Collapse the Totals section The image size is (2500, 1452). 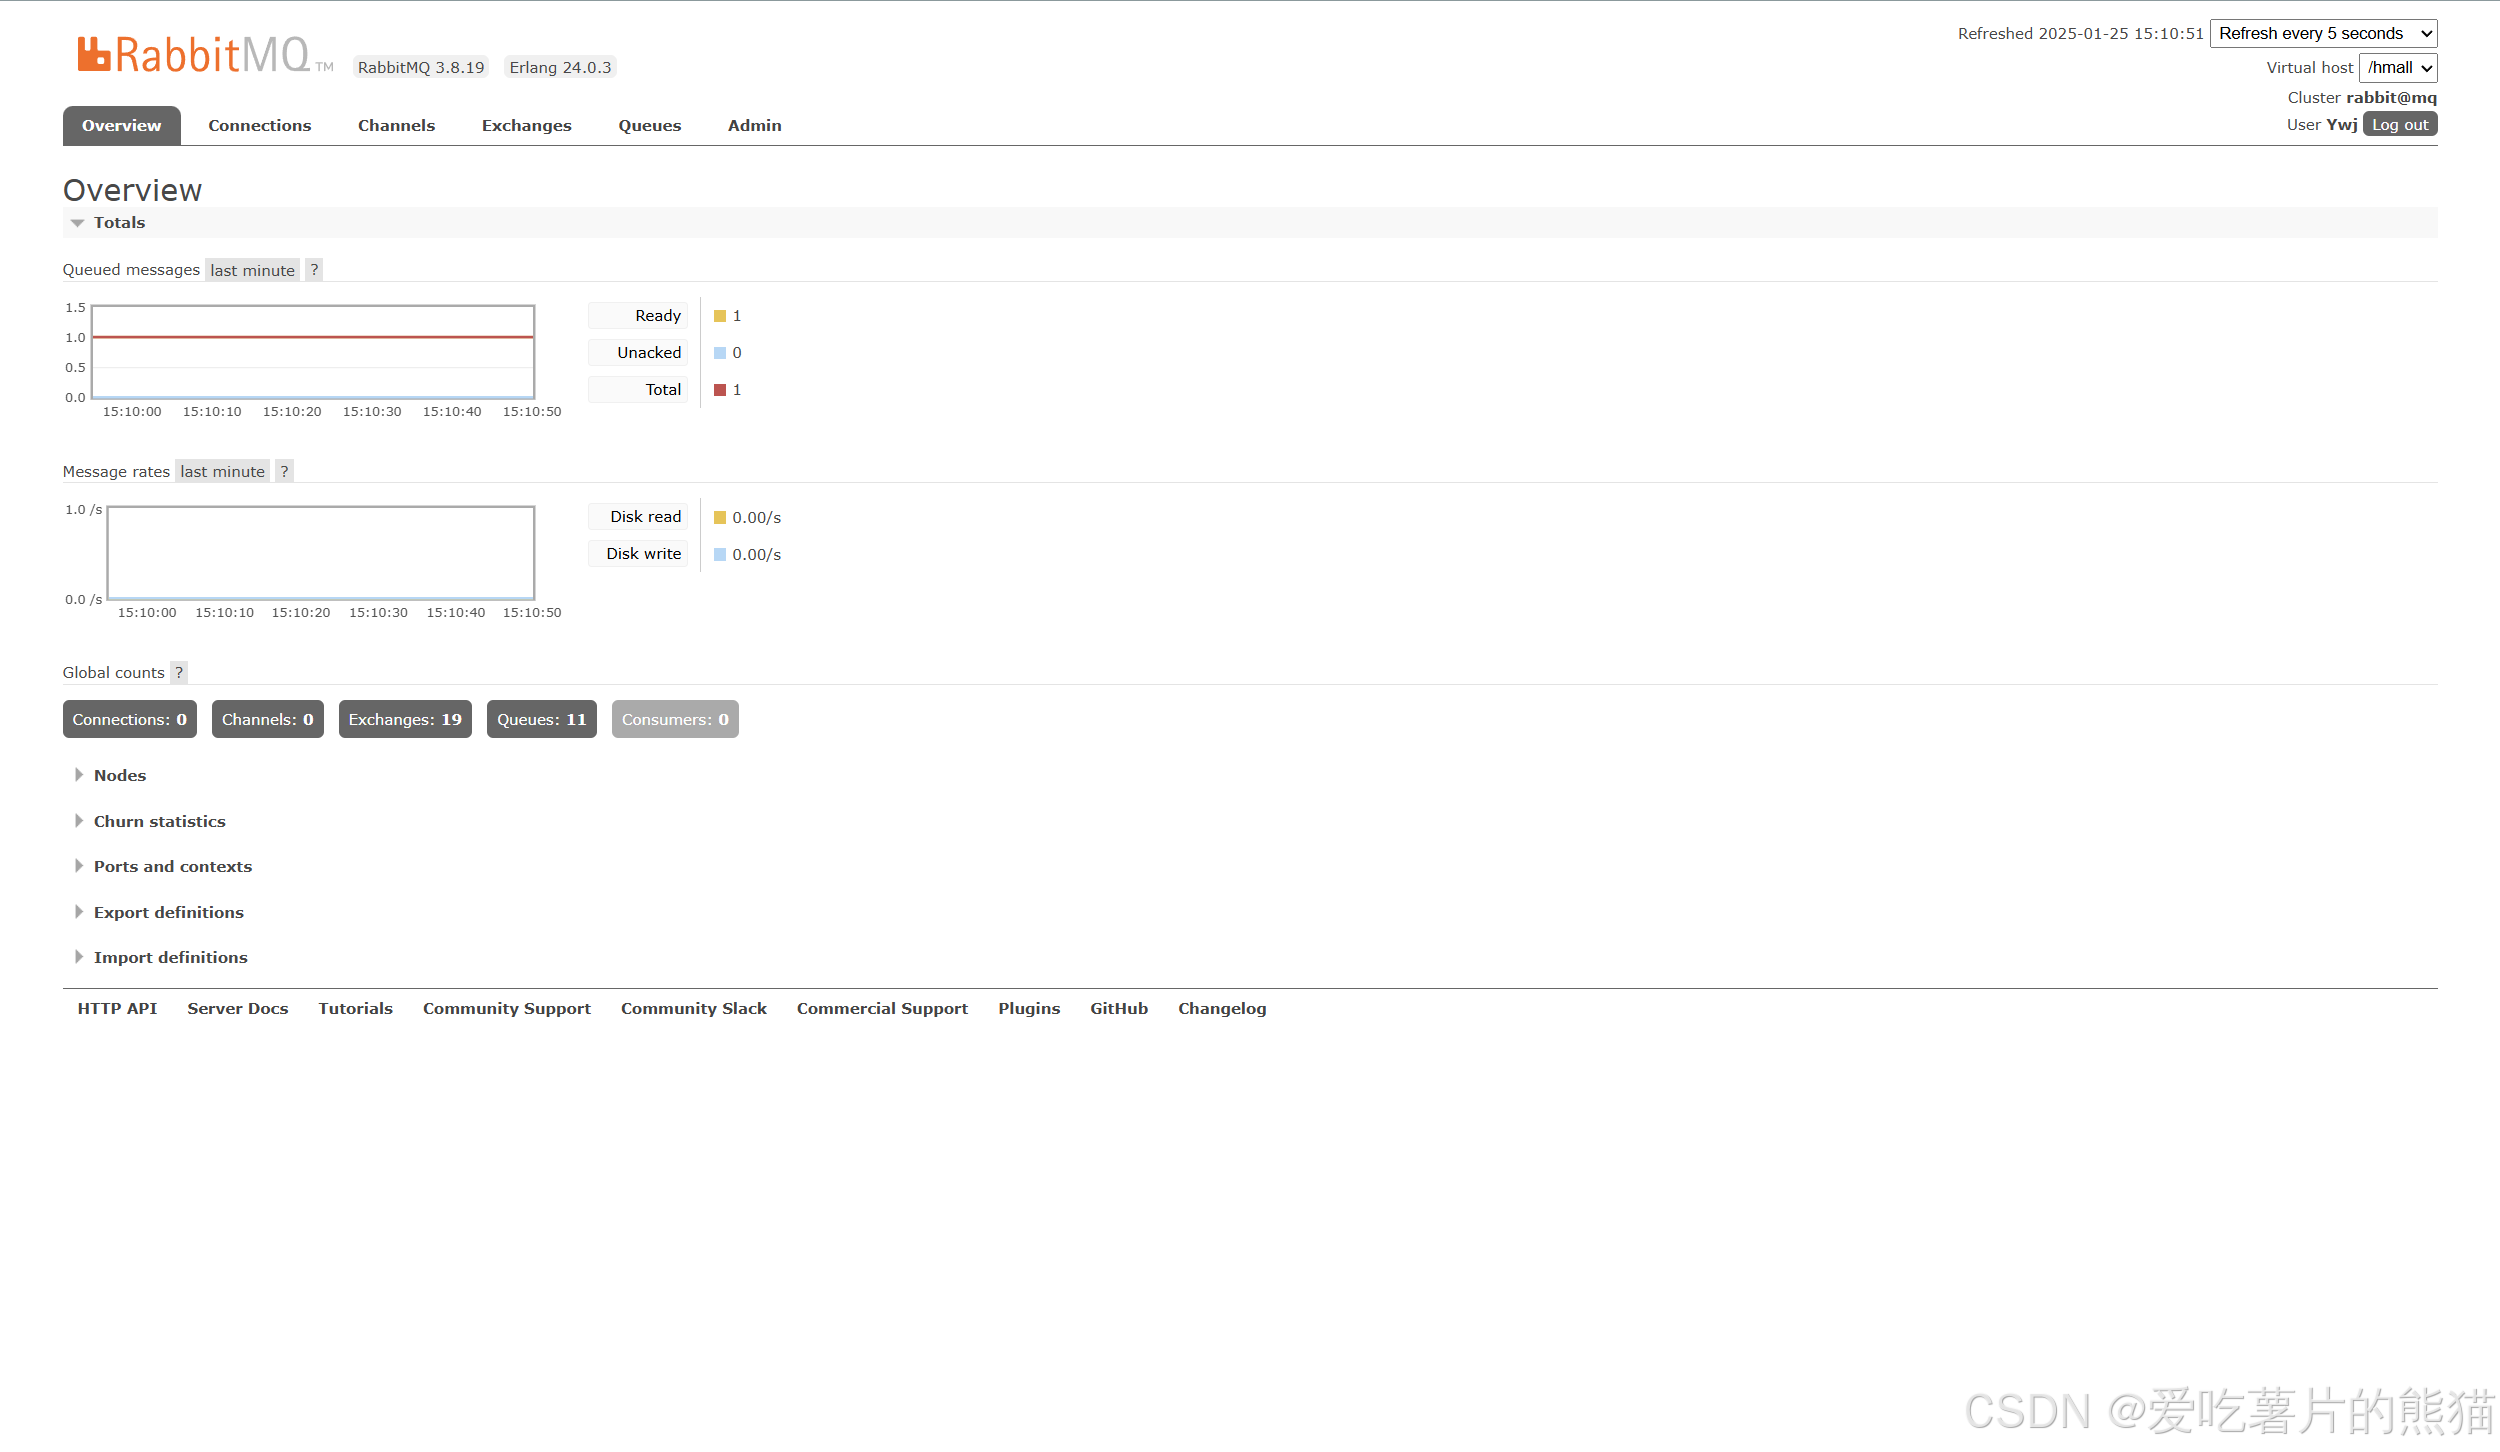click(118, 223)
